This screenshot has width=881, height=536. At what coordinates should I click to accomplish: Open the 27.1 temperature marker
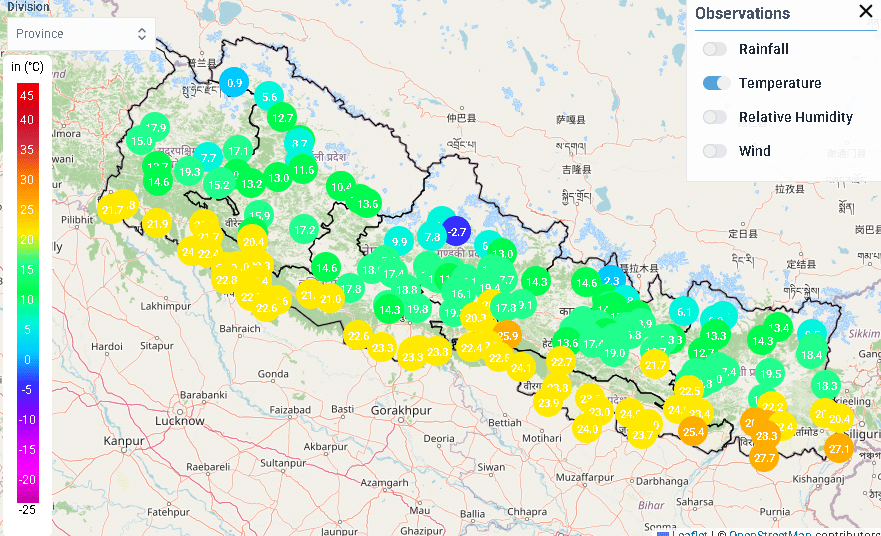click(839, 449)
